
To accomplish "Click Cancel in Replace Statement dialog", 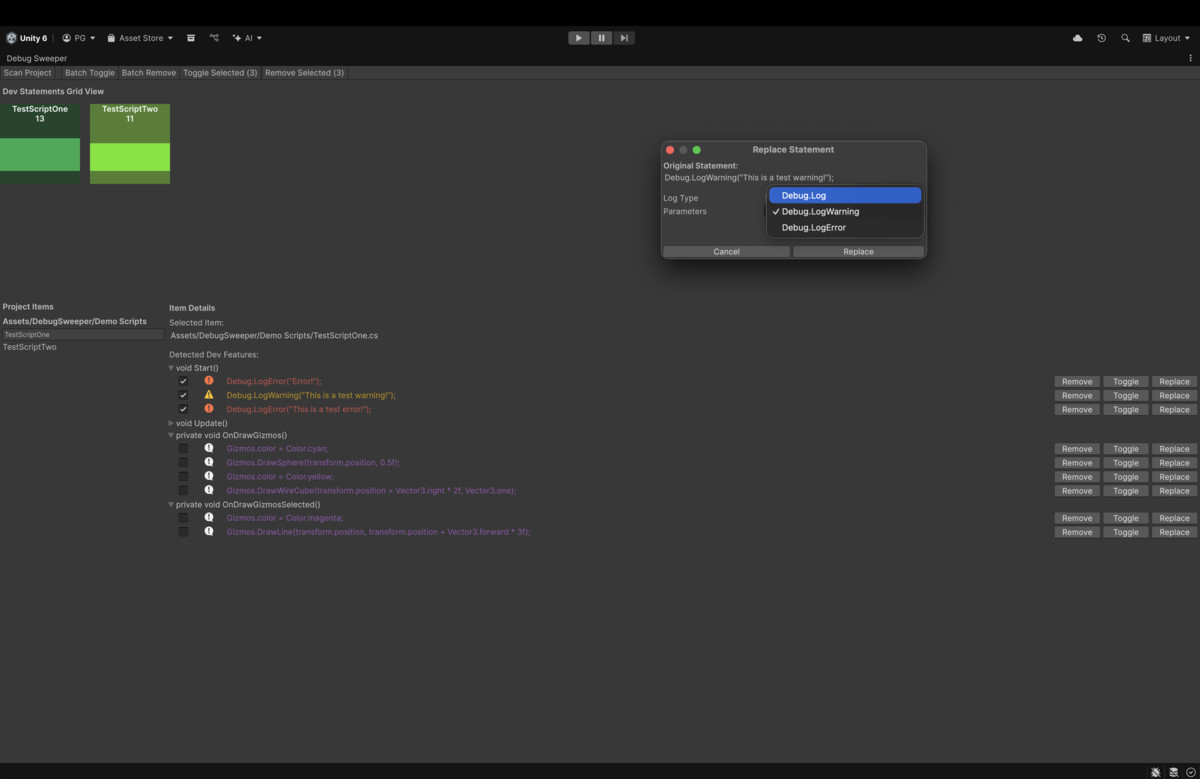I will [727, 252].
